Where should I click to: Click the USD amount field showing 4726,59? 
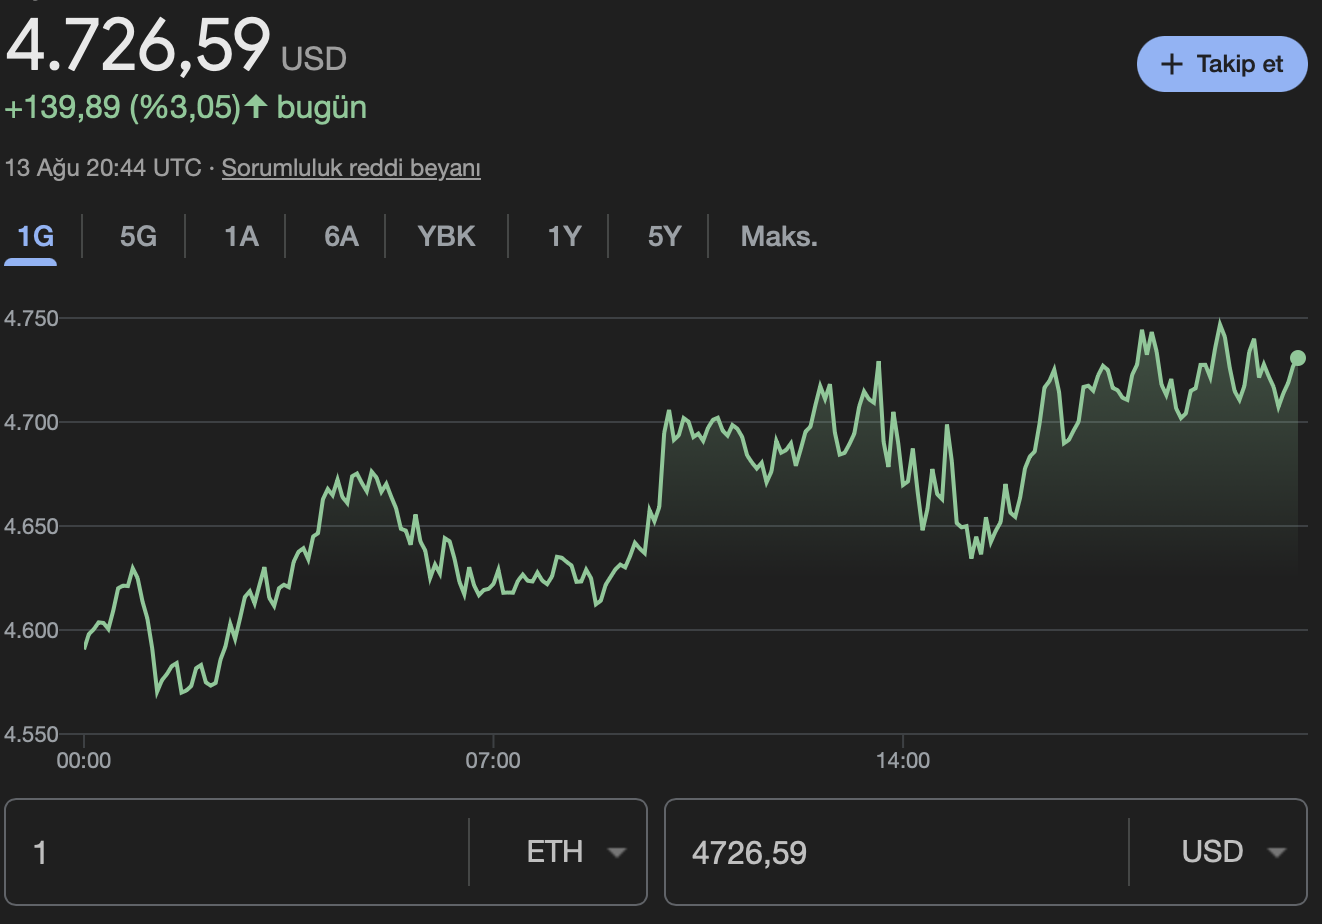pyautogui.click(x=897, y=852)
